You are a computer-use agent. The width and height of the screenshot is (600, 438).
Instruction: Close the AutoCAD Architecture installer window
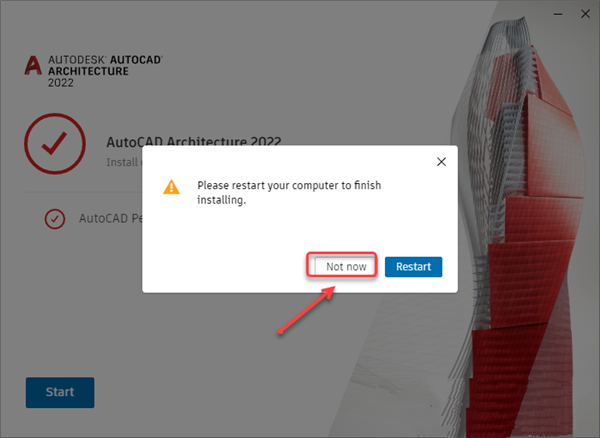585,14
